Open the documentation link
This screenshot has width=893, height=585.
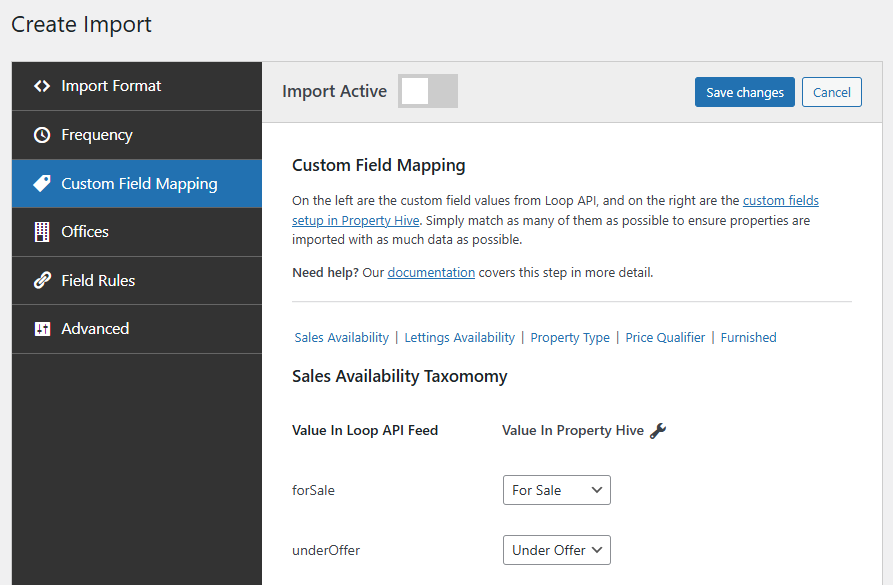click(x=431, y=272)
